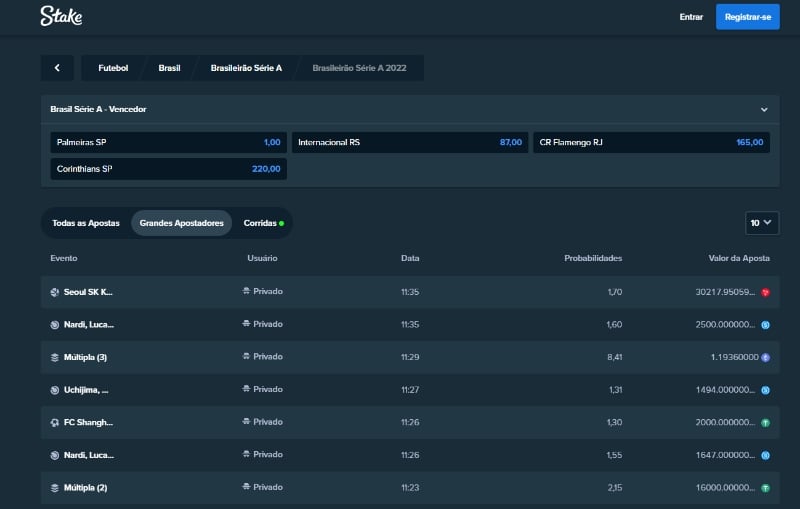This screenshot has width=800, height=509.
Task: Click the bet amount 16000.00000...
Action: tap(725, 488)
